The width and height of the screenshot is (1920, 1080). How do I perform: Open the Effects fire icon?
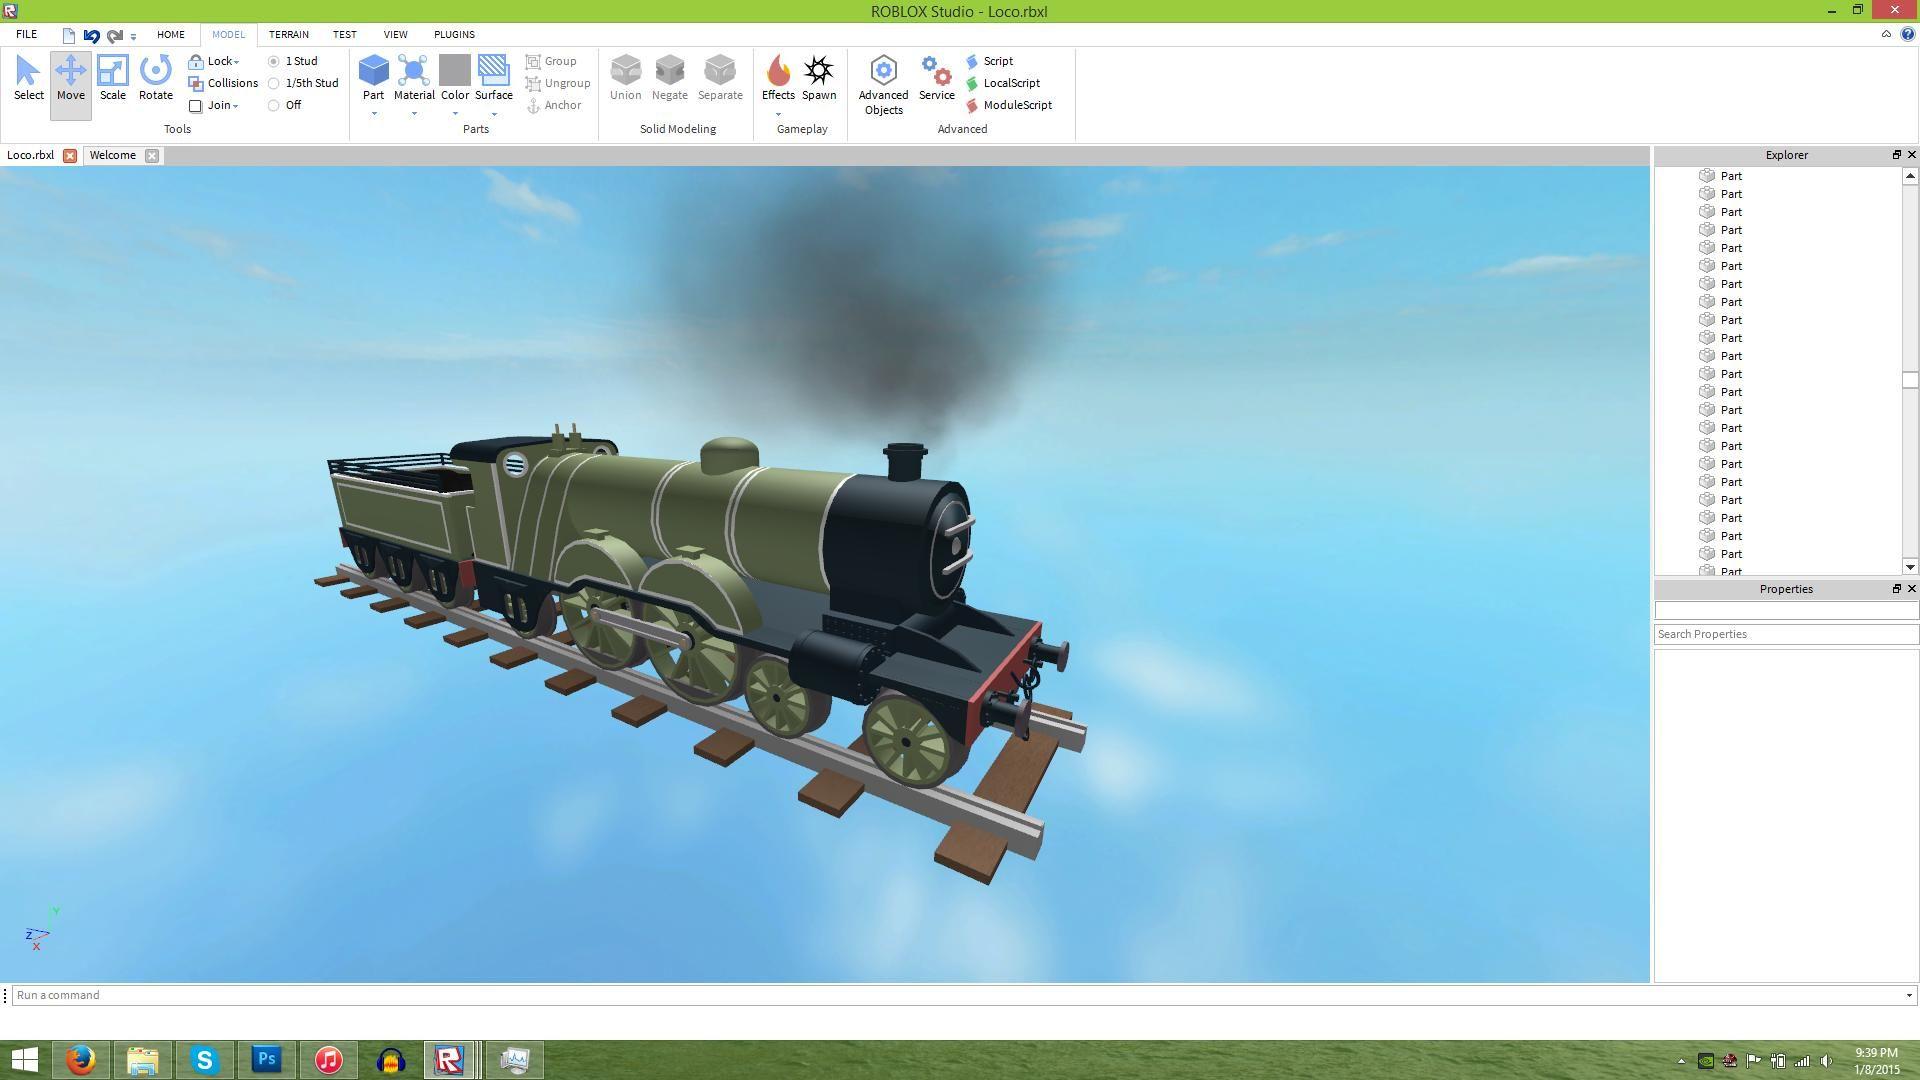point(778,72)
